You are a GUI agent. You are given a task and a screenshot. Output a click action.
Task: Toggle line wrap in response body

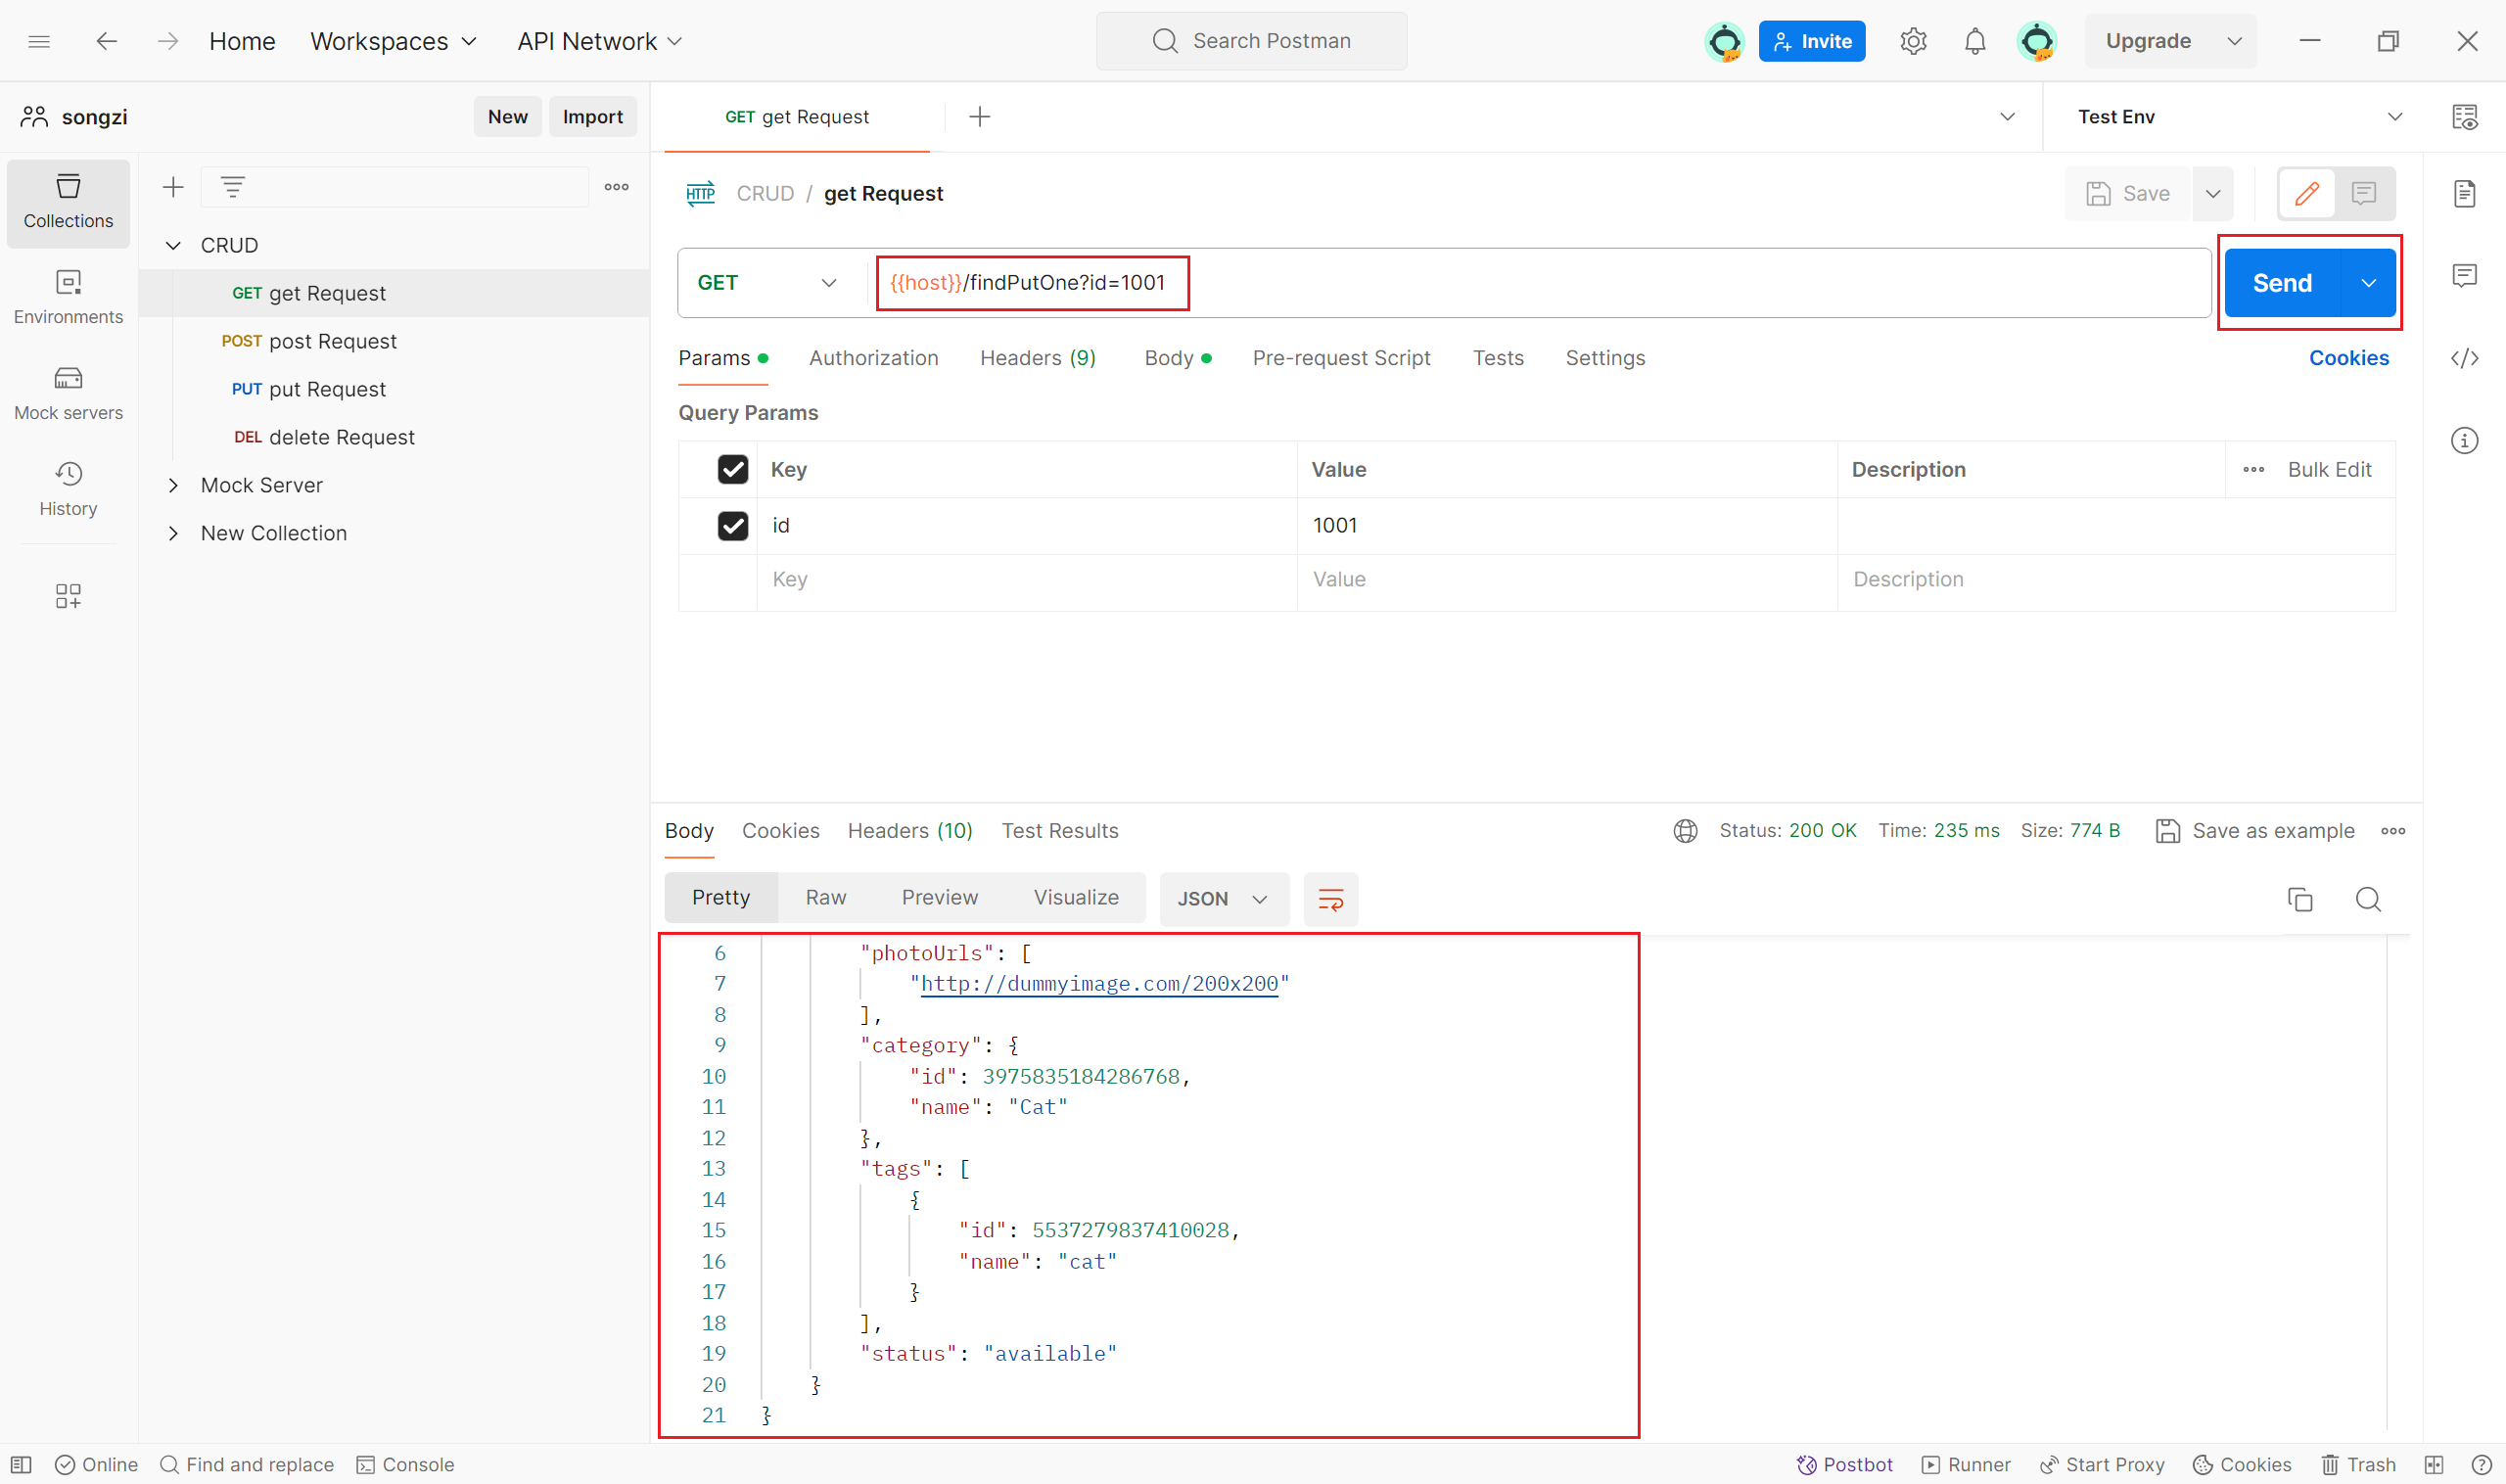(x=1330, y=899)
